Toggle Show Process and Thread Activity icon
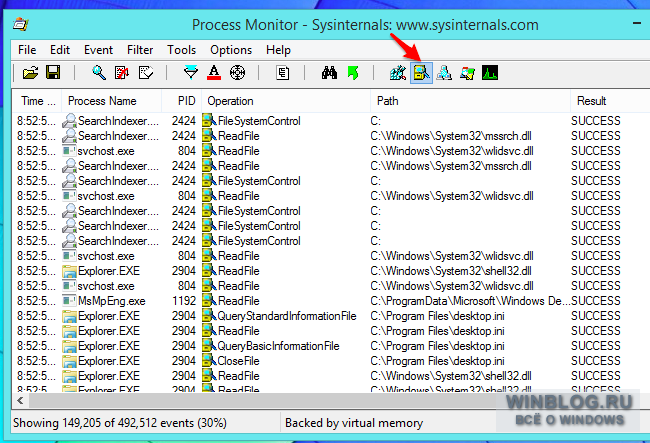This screenshot has height=443, width=650. click(x=467, y=73)
